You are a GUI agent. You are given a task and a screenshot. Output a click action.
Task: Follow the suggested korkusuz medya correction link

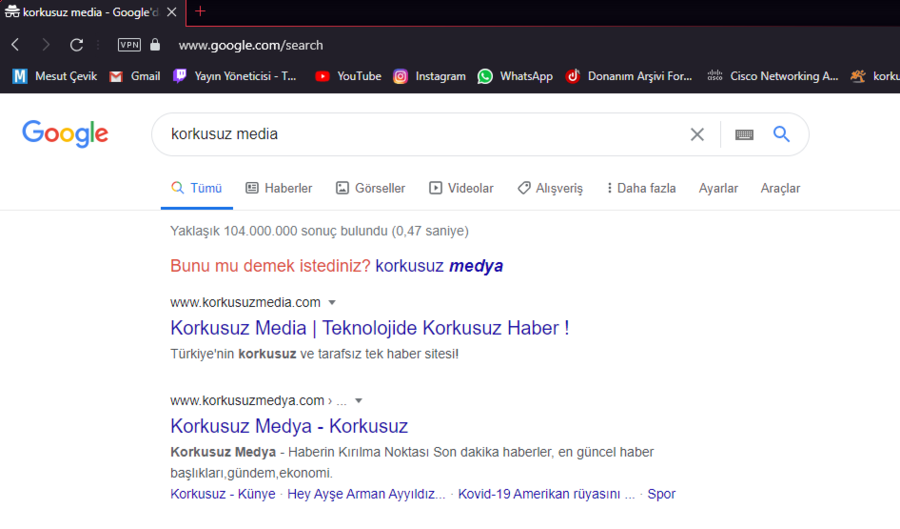coord(439,266)
